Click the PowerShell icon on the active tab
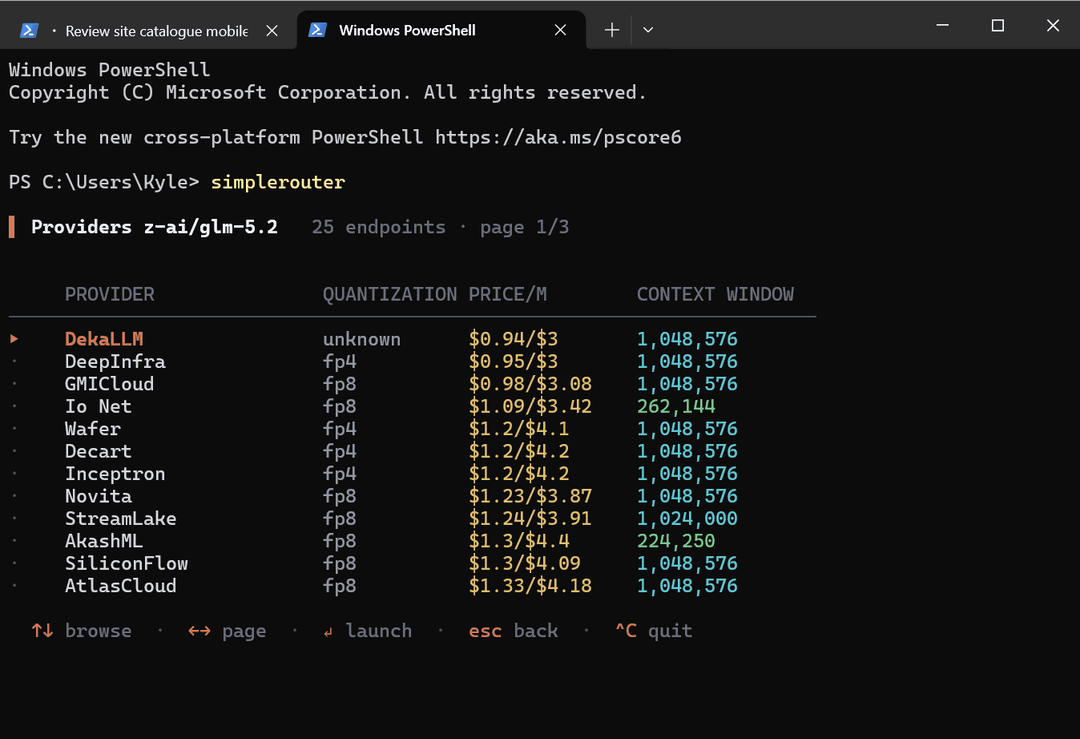 click(317, 30)
